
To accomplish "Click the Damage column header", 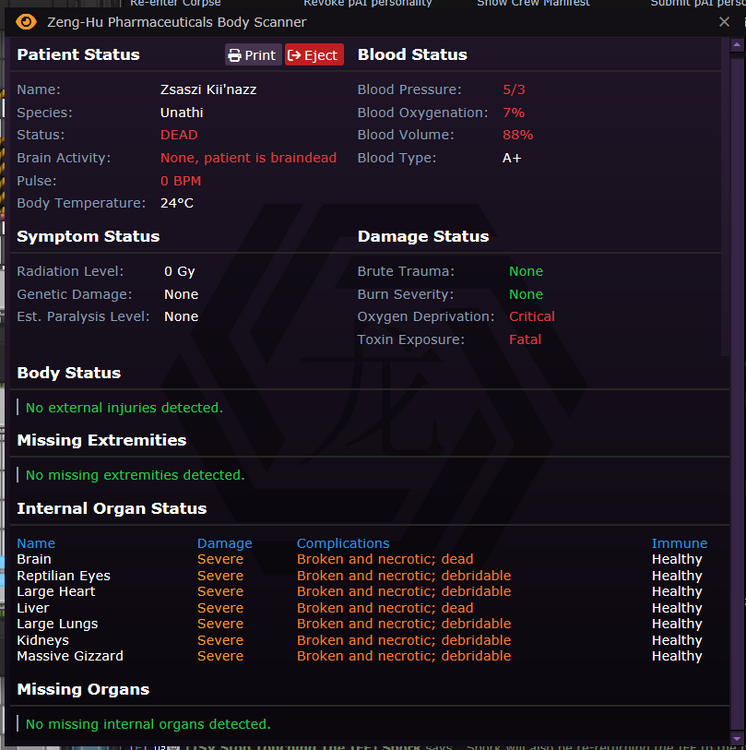I will click(x=224, y=543).
